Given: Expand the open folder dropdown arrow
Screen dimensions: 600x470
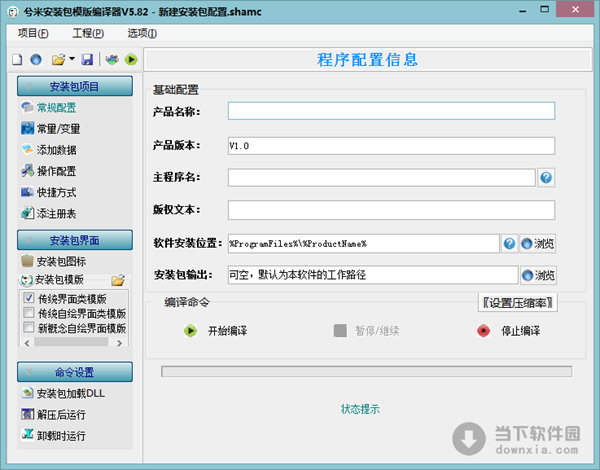Looking at the screenshot, I should (72, 59).
